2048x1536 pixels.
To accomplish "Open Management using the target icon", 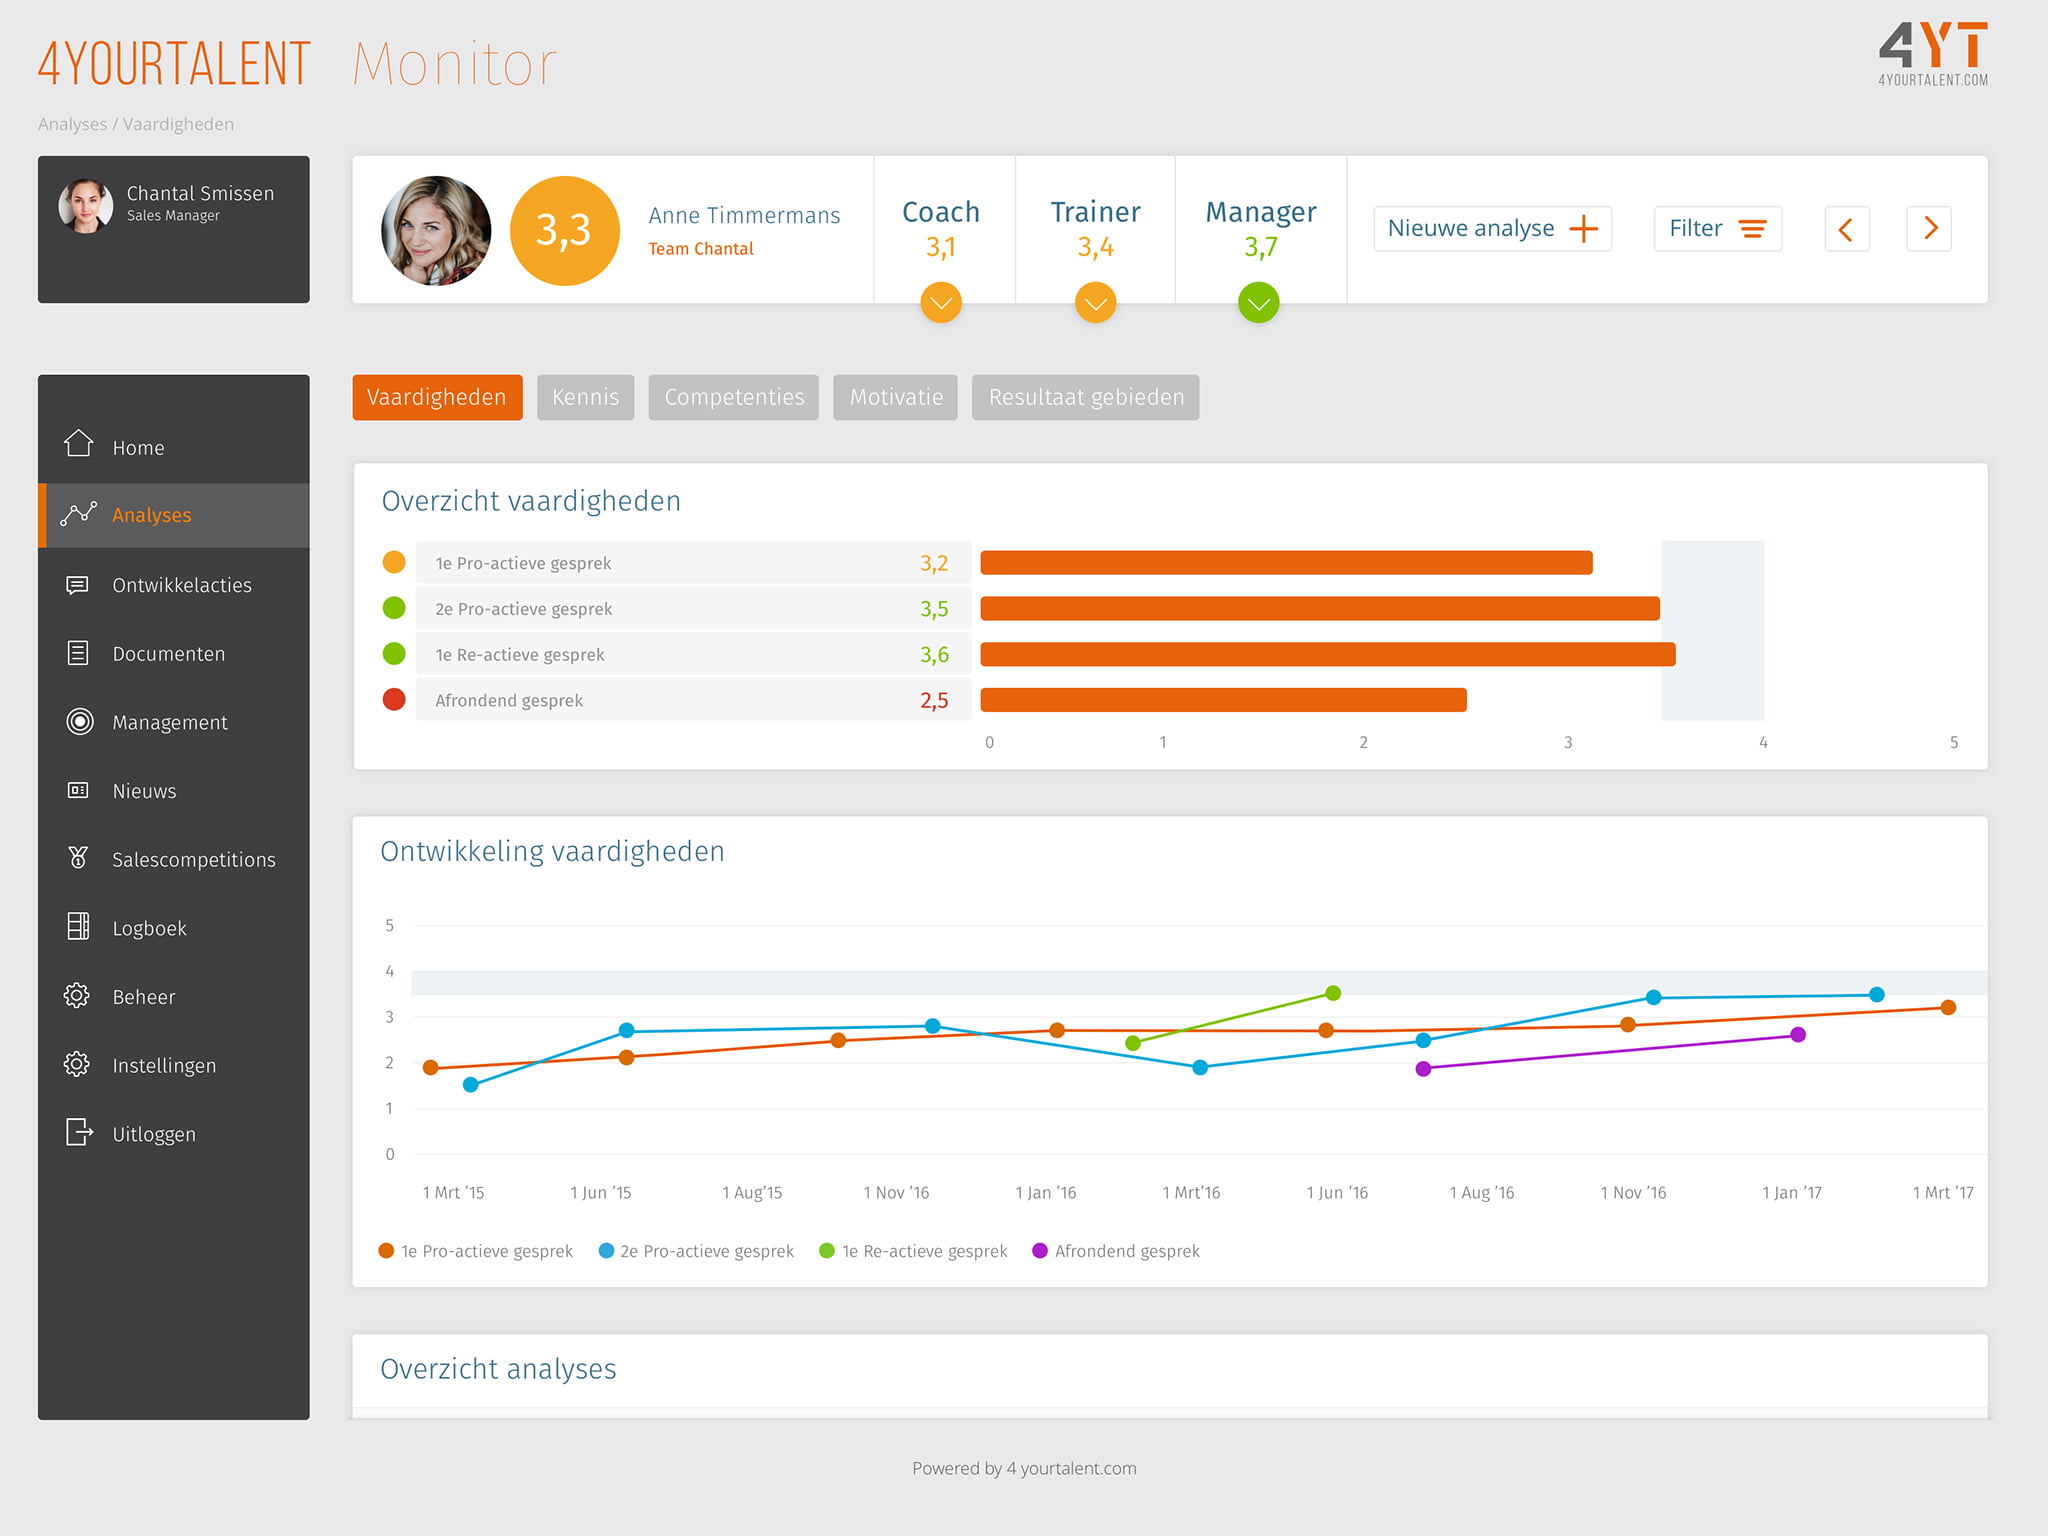I will pos(79,721).
